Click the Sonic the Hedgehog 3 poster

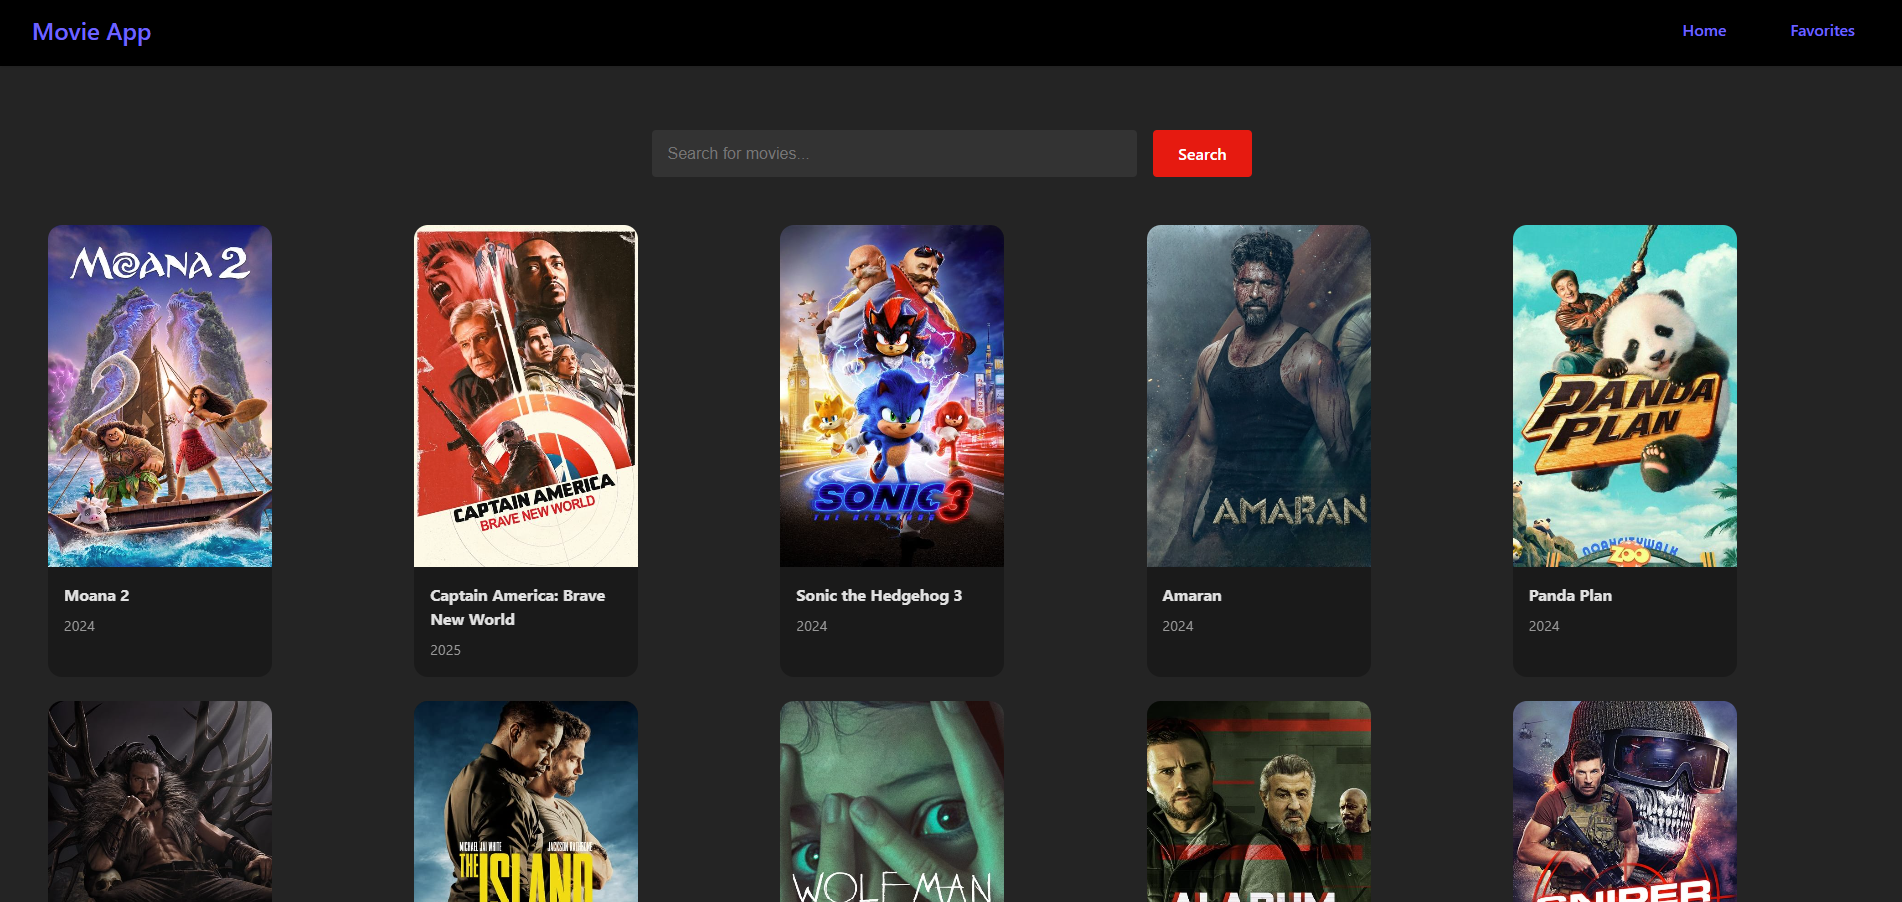pos(891,396)
